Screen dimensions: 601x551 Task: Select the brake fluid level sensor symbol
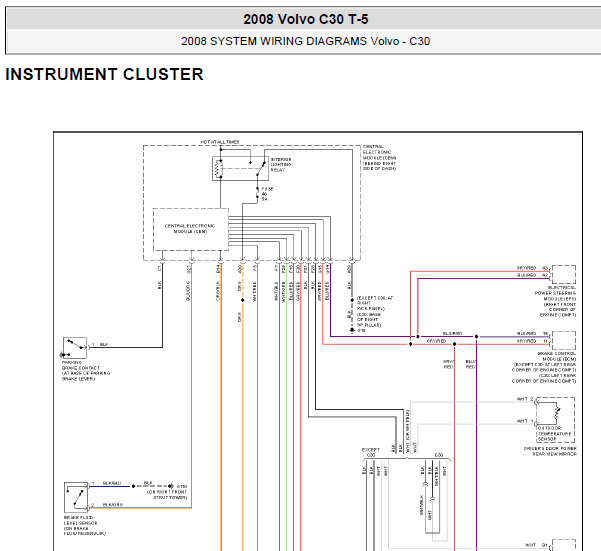click(x=76, y=497)
